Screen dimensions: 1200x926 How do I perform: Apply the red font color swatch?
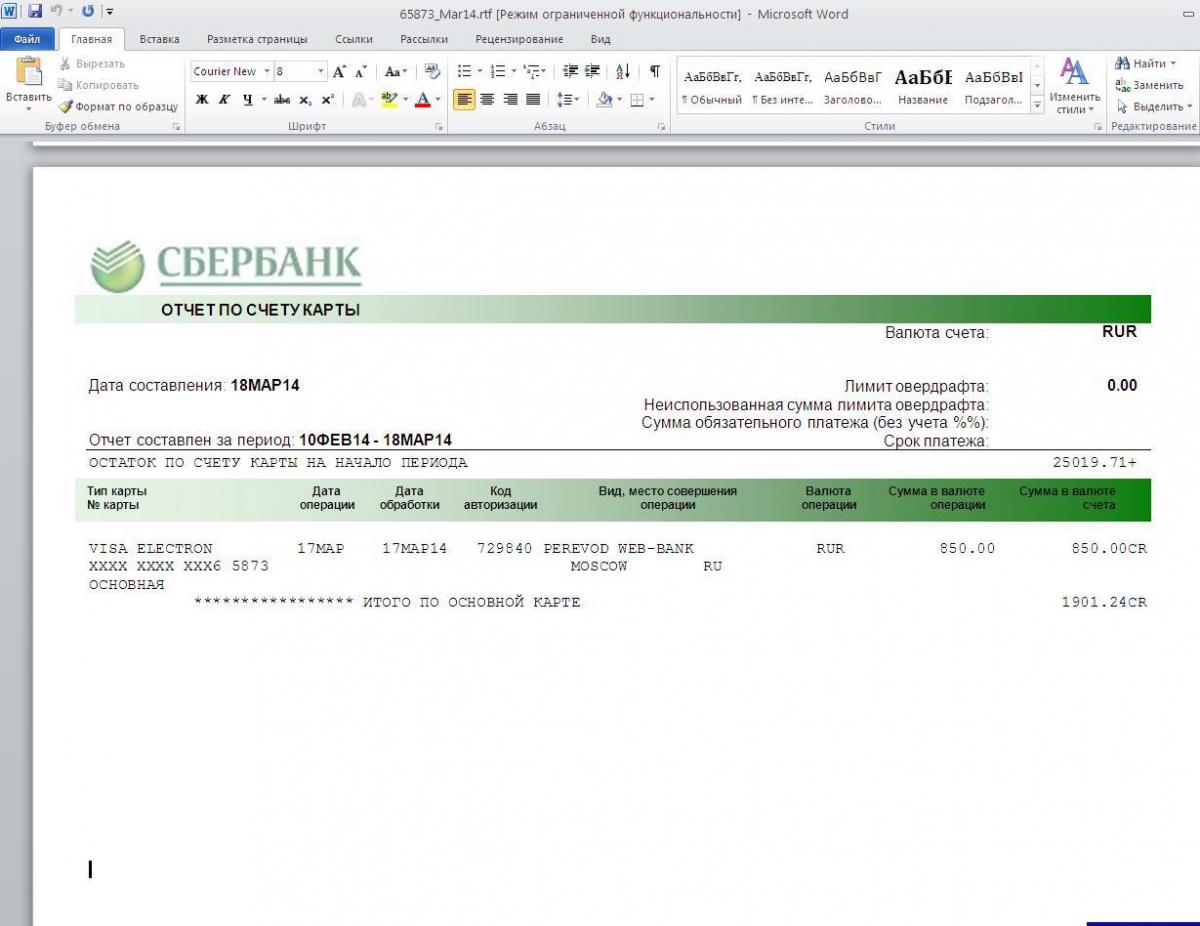tap(423, 100)
